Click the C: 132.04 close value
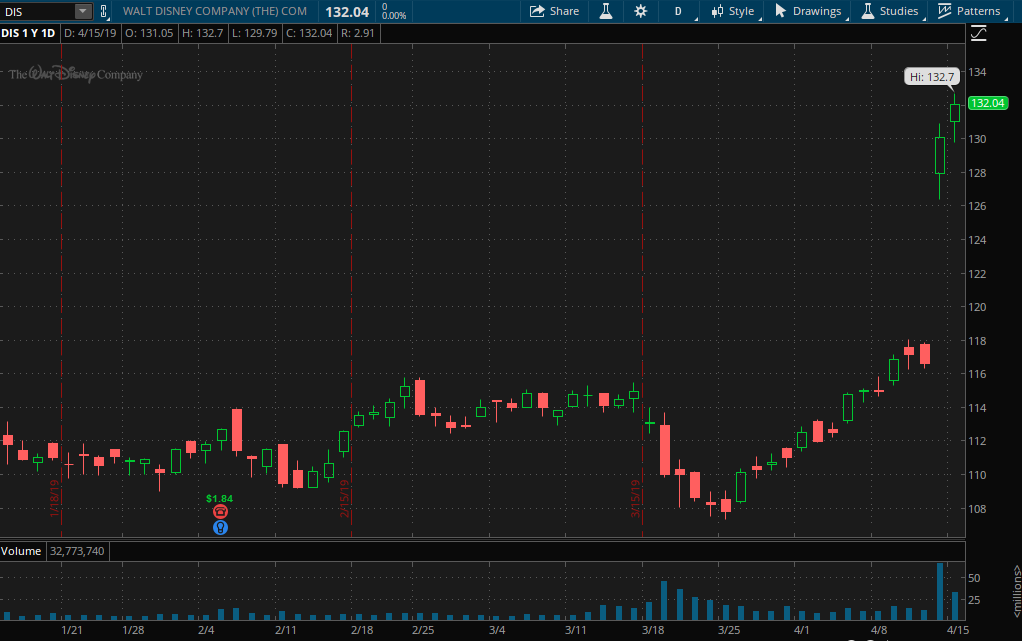Image resolution: width=1022 pixels, height=641 pixels. point(308,33)
